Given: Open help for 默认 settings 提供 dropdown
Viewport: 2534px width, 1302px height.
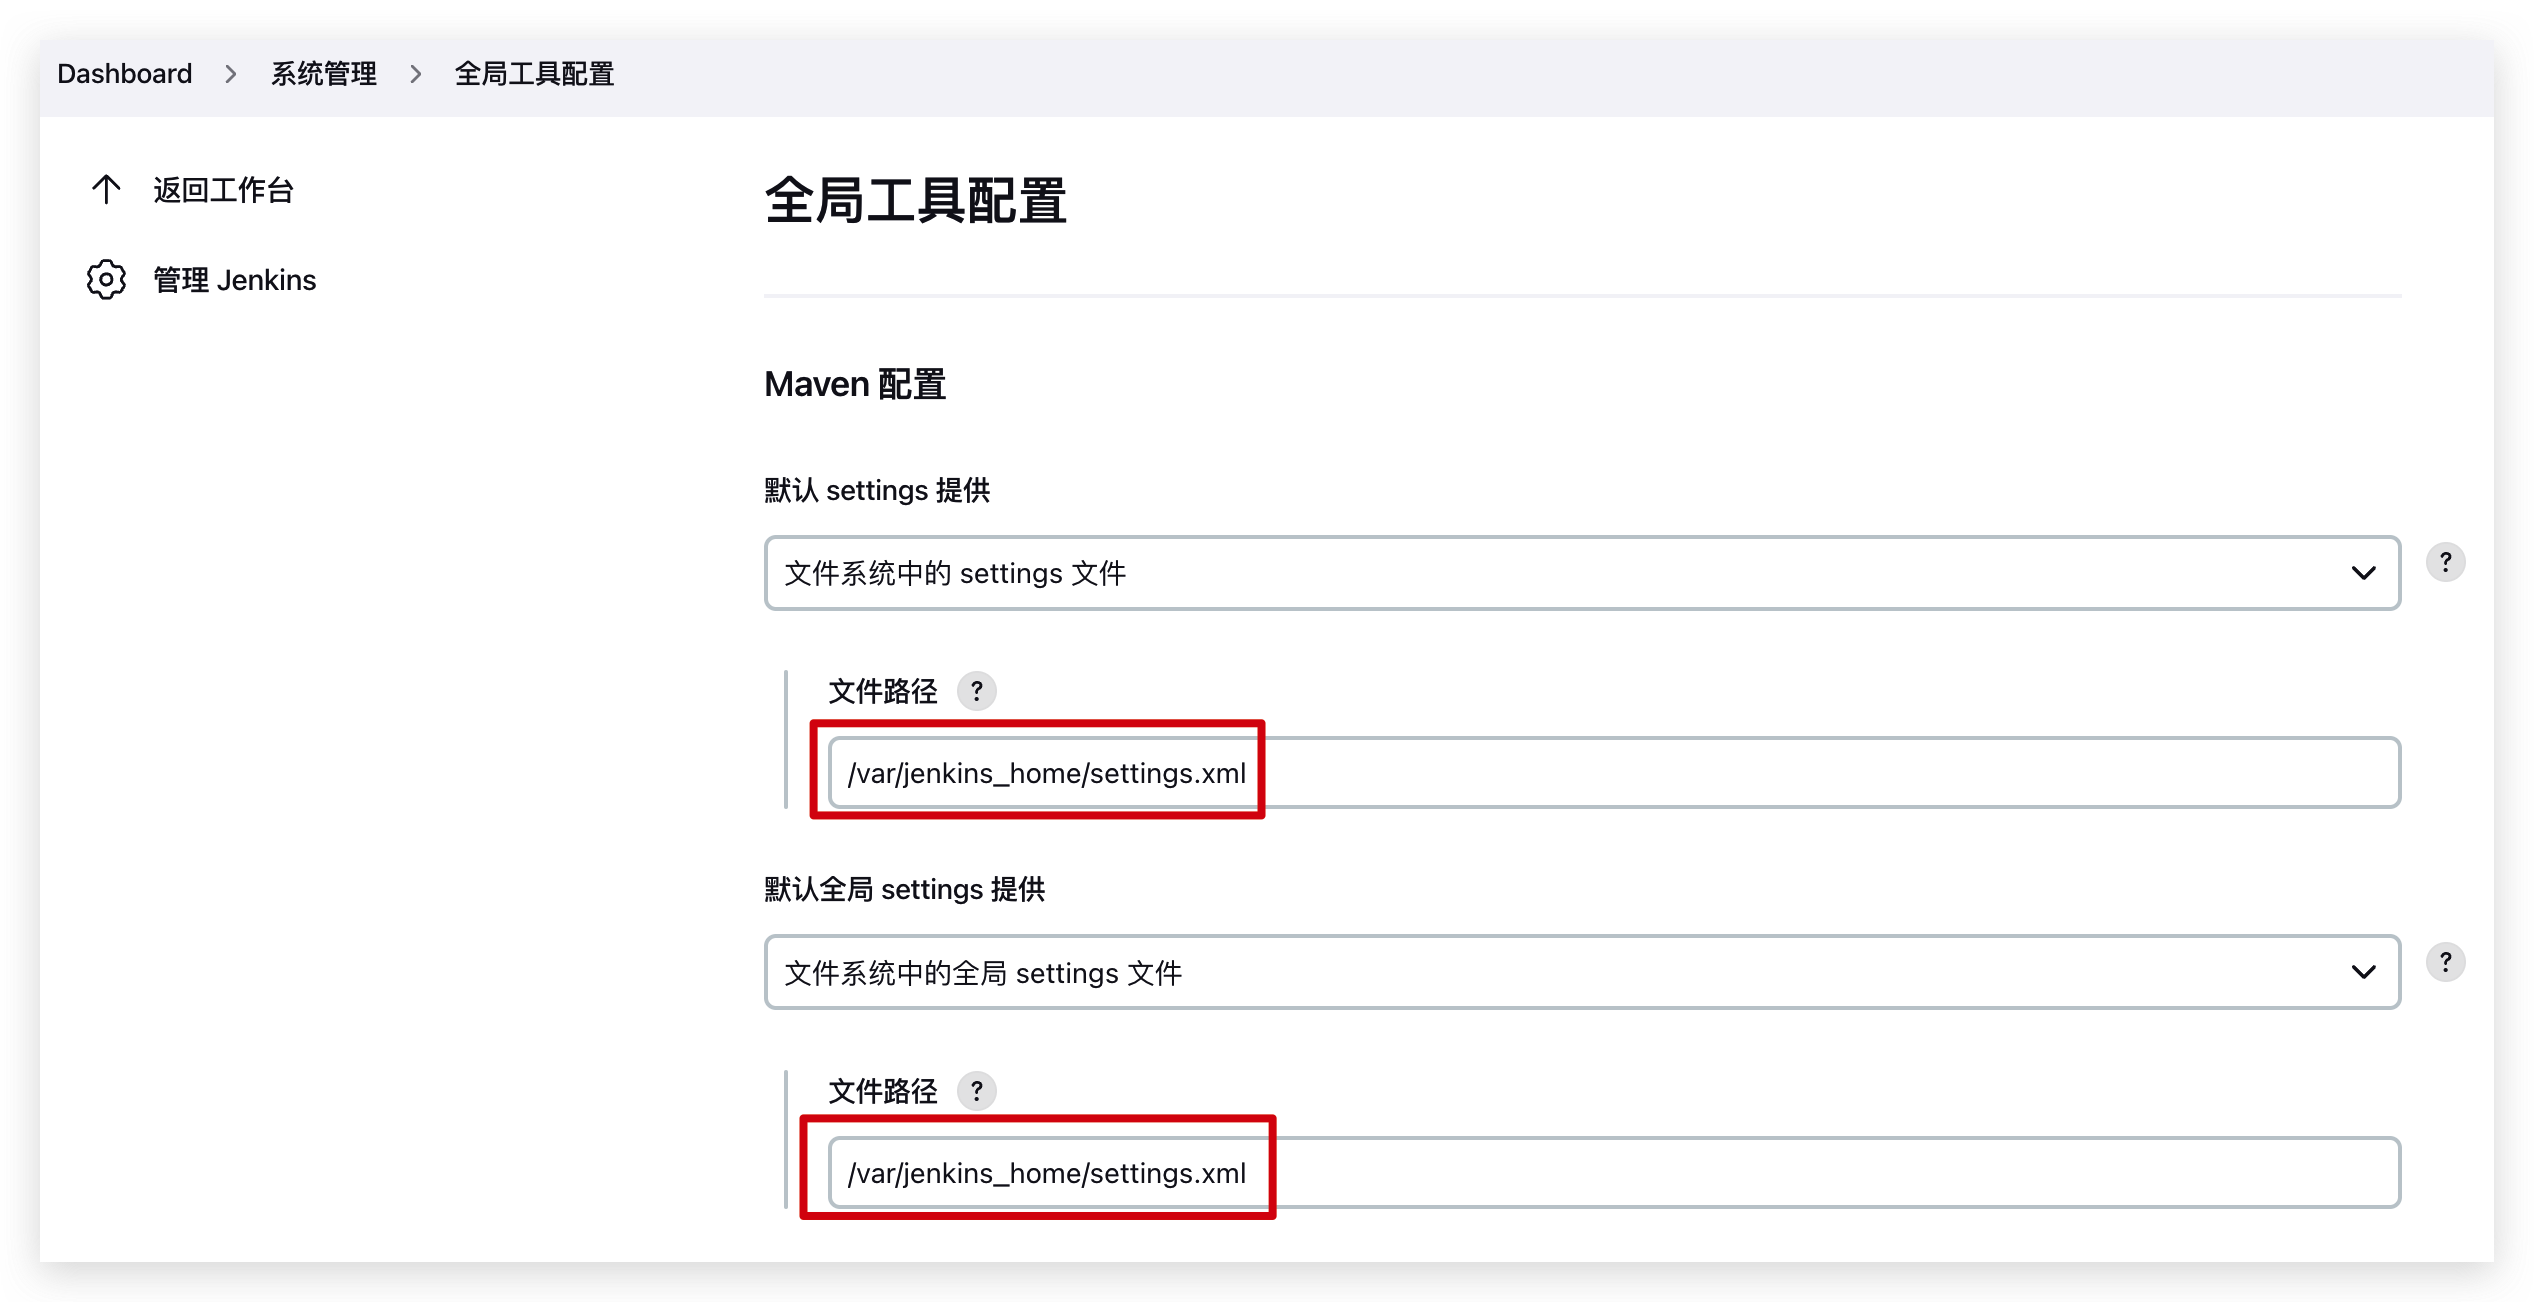Looking at the screenshot, I should point(2445,562).
